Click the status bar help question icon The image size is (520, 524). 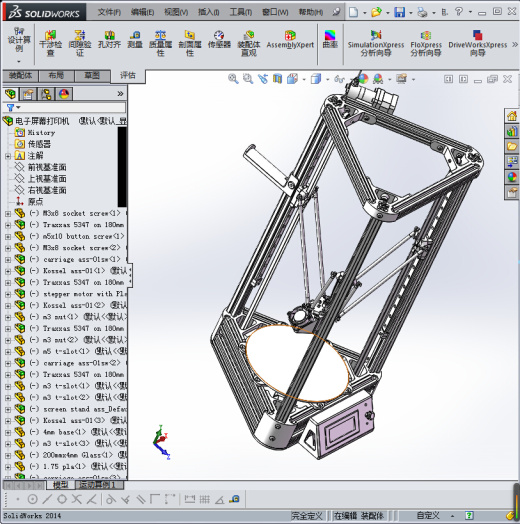(469, 516)
